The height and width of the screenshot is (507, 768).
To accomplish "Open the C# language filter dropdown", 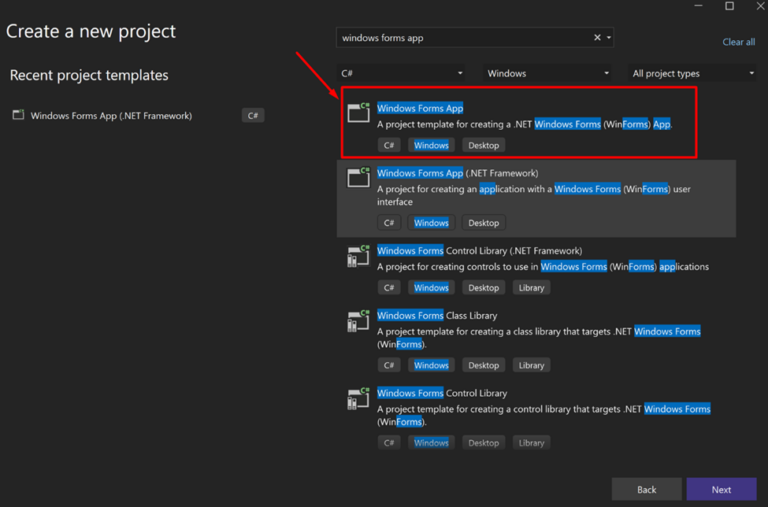I will point(402,73).
